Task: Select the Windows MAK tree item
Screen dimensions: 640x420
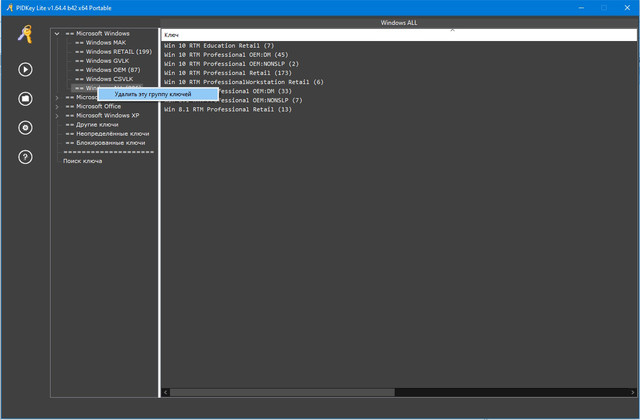Action: pos(100,42)
